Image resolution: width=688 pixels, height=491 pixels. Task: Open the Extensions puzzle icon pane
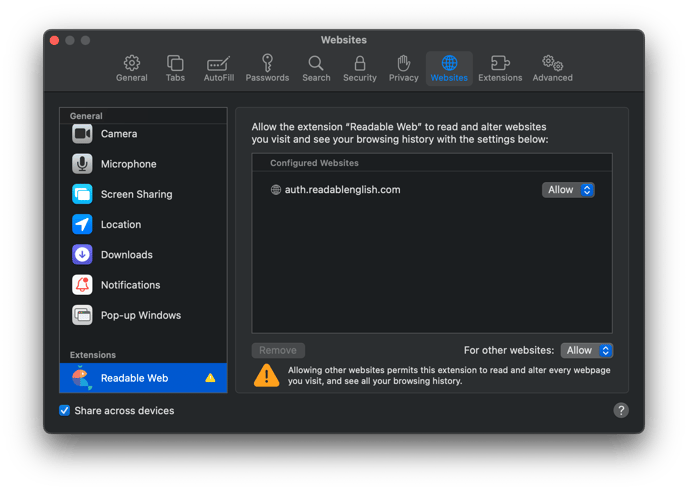(x=500, y=68)
